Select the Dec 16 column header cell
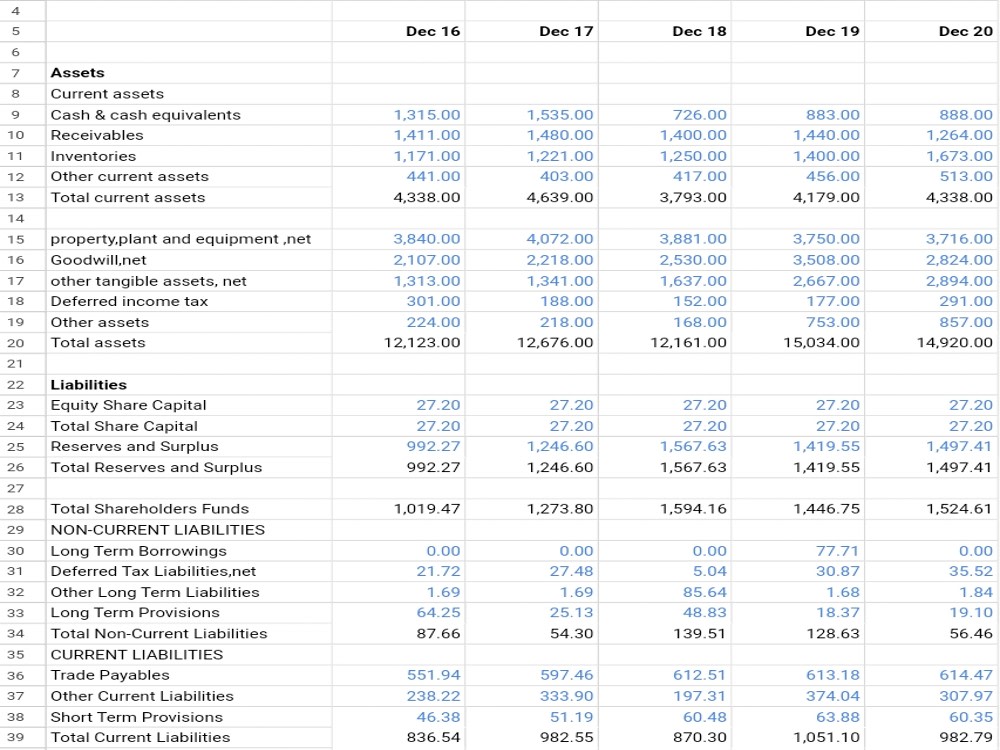Viewport: 1000px width, 750px height. pos(399,31)
